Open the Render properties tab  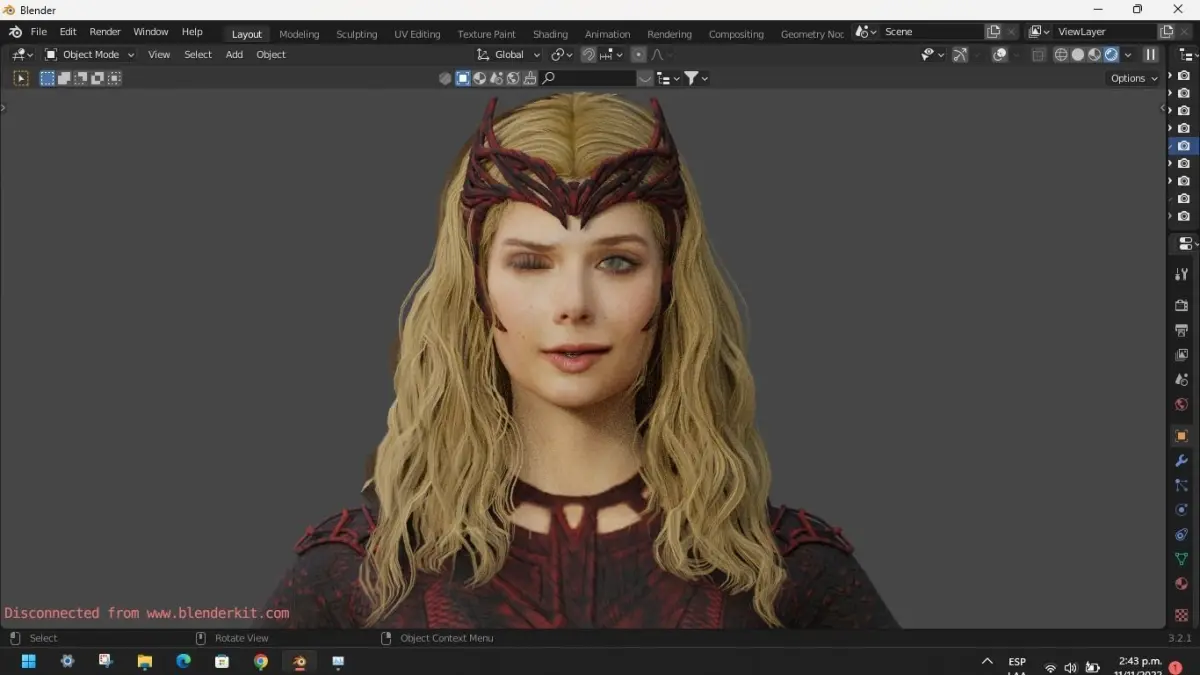click(1181, 305)
